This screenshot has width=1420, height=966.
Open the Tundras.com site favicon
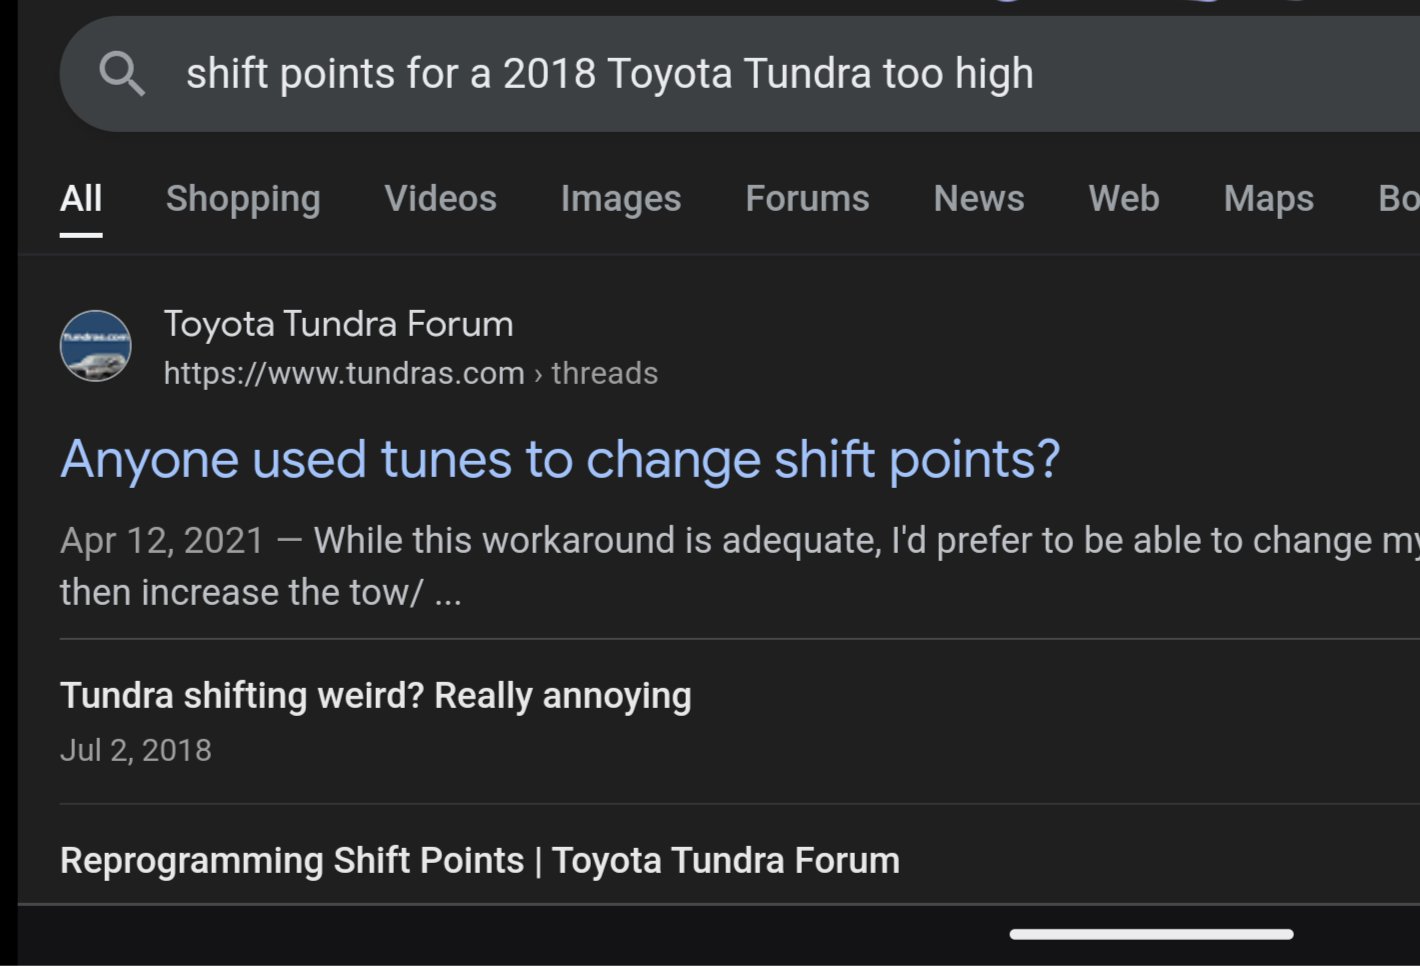(x=96, y=346)
